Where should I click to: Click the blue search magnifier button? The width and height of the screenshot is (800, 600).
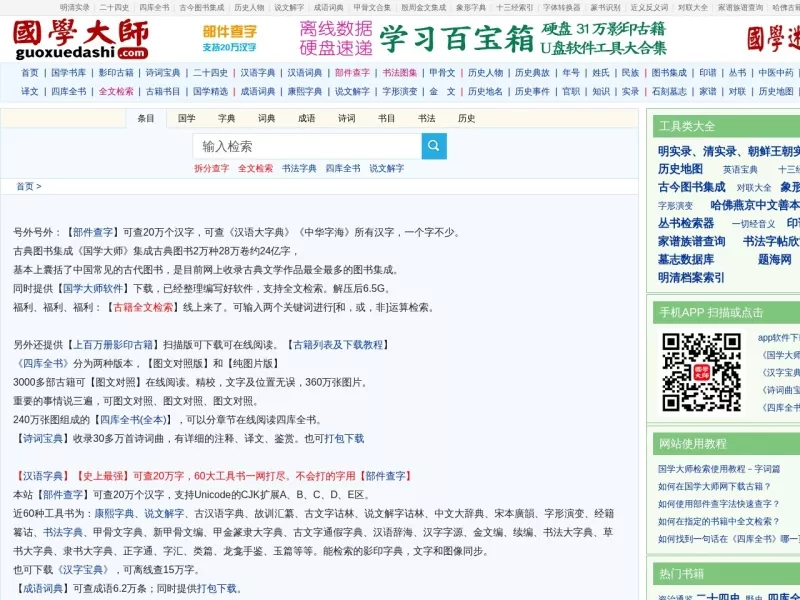pyautogui.click(x=434, y=146)
